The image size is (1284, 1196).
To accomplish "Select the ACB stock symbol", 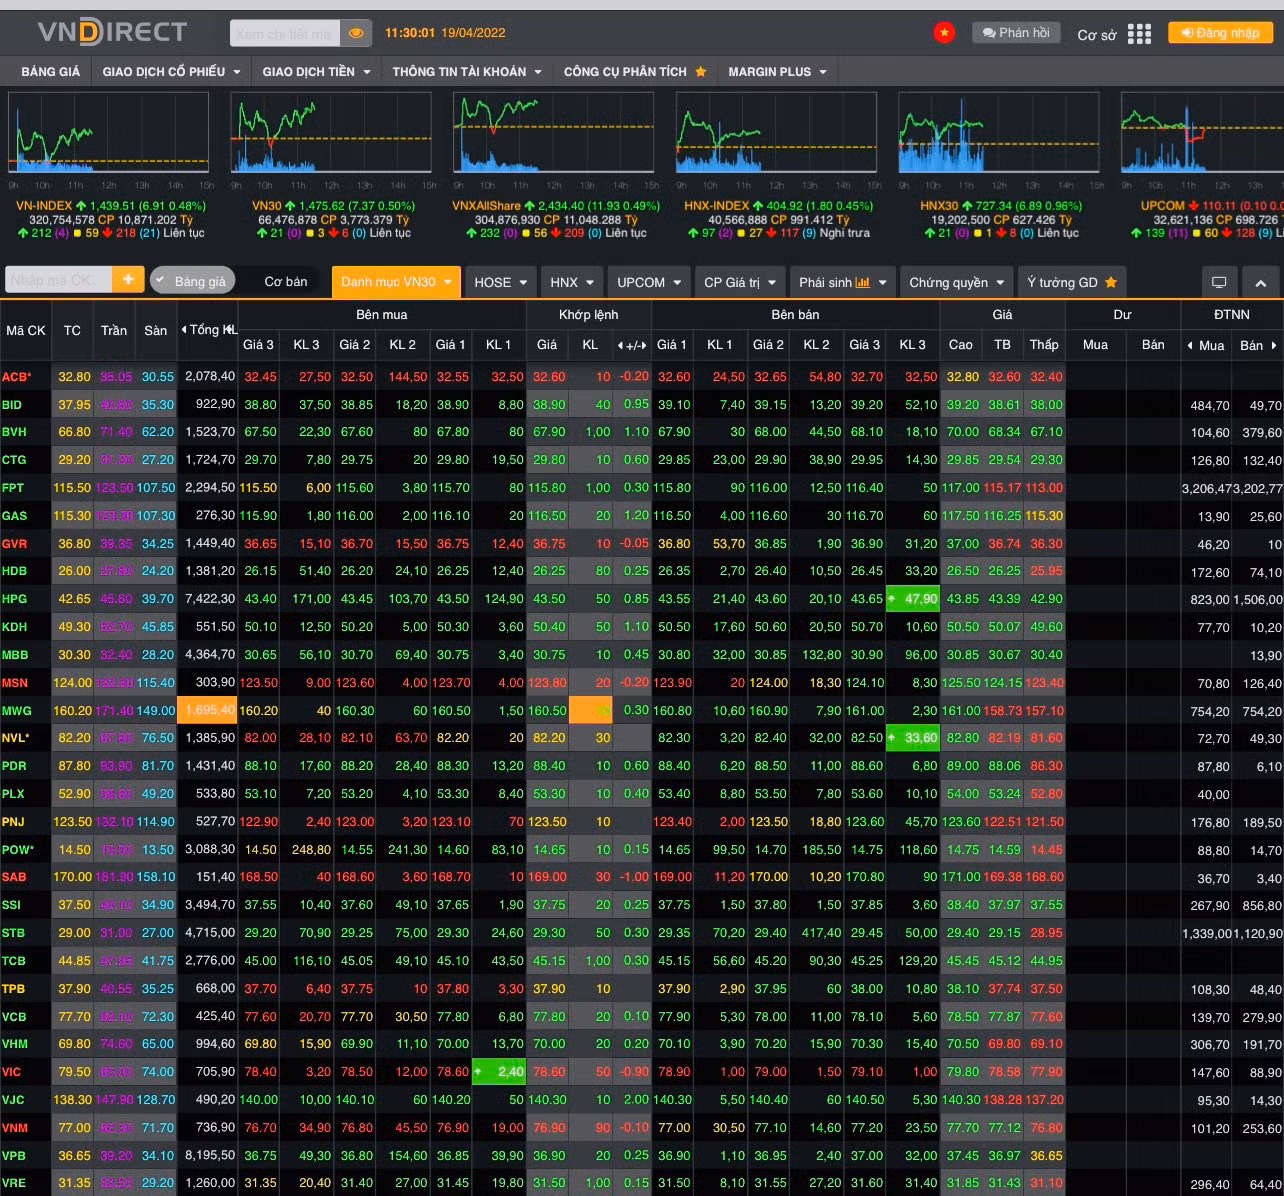I will [x=17, y=377].
